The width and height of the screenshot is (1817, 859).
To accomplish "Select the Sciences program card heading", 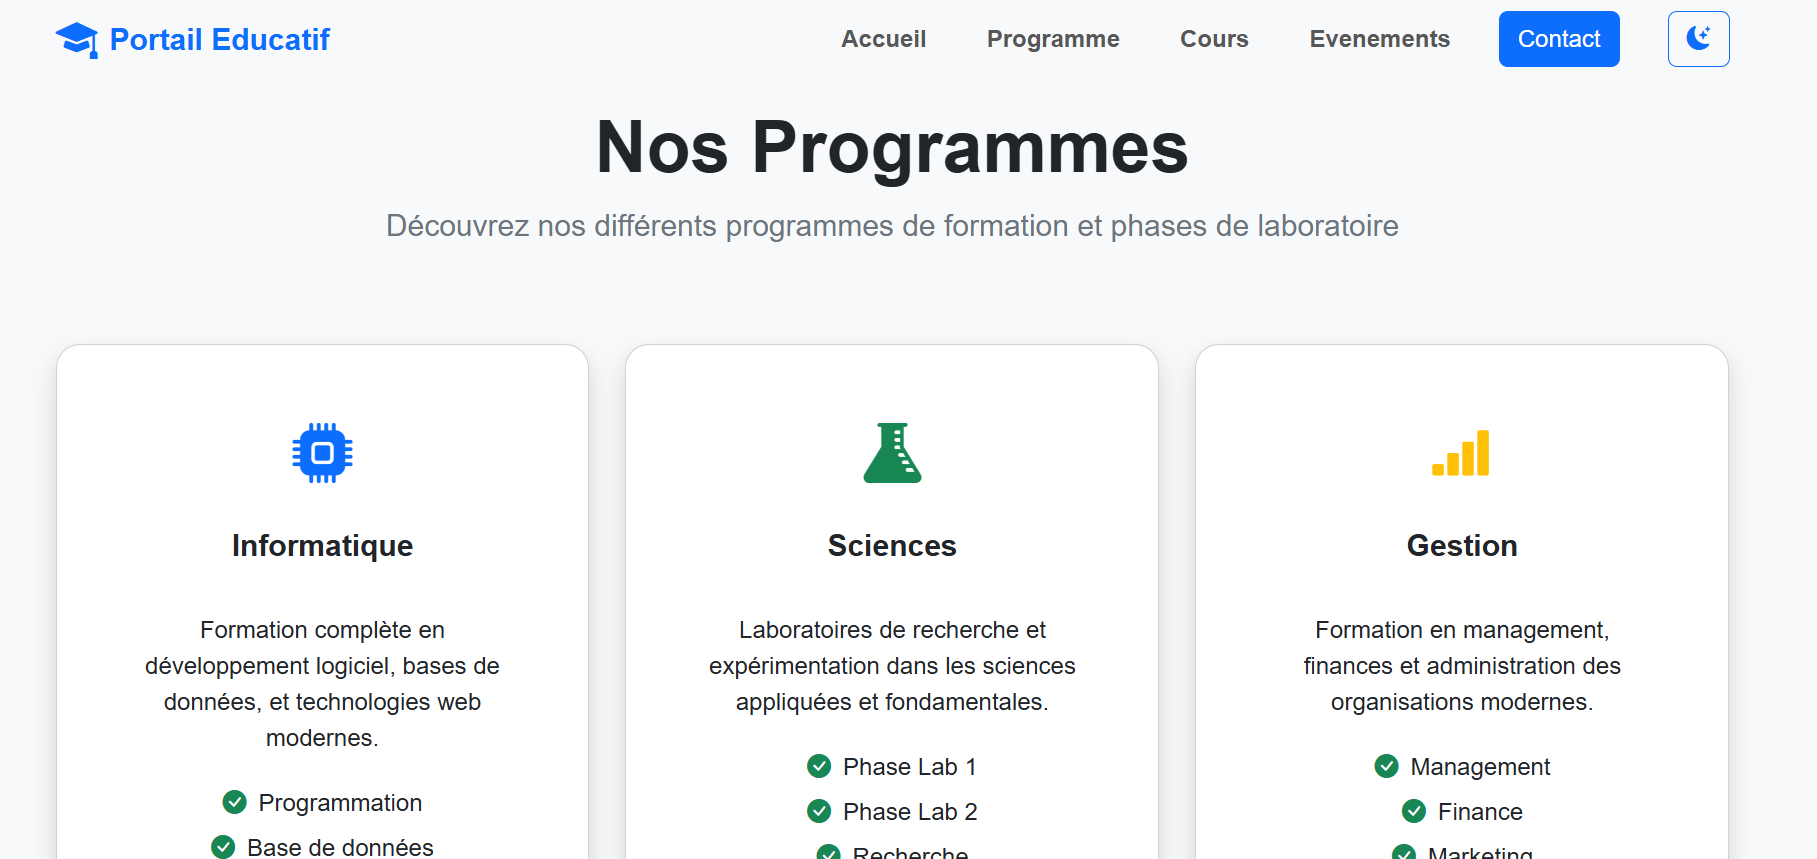I will (892, 546).
